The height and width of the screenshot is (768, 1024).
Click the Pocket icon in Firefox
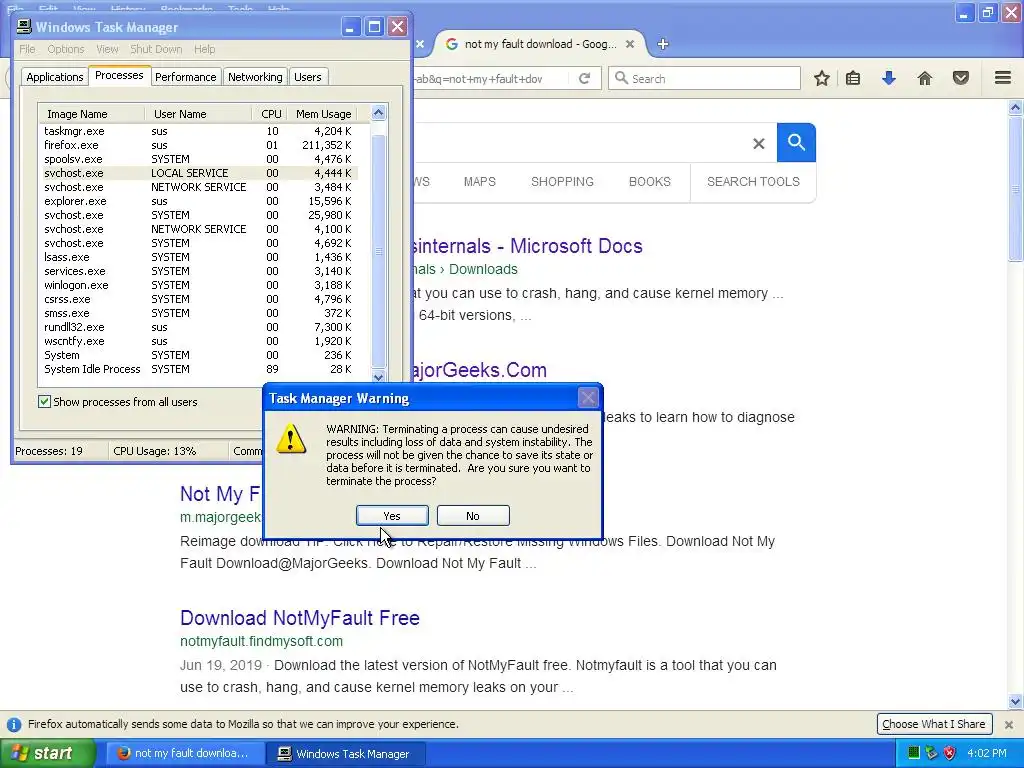pos(961,78)
